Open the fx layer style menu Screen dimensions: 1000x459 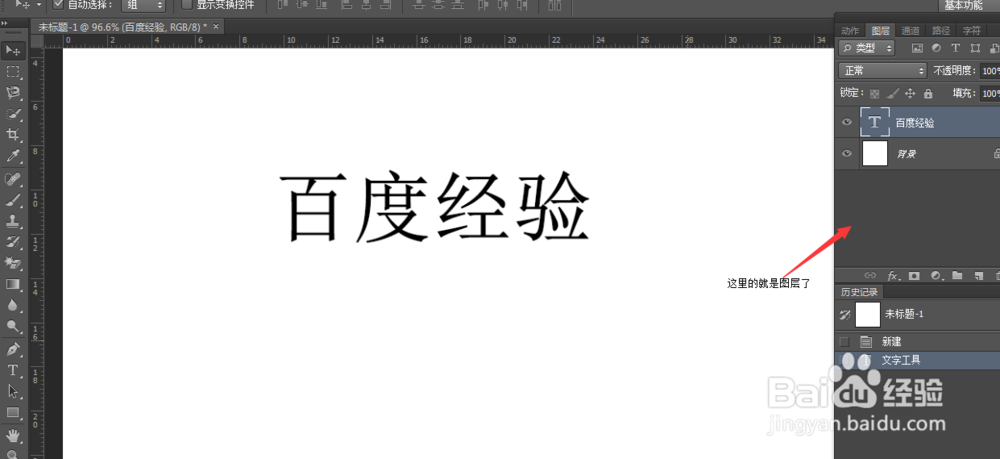pos(893,276)
